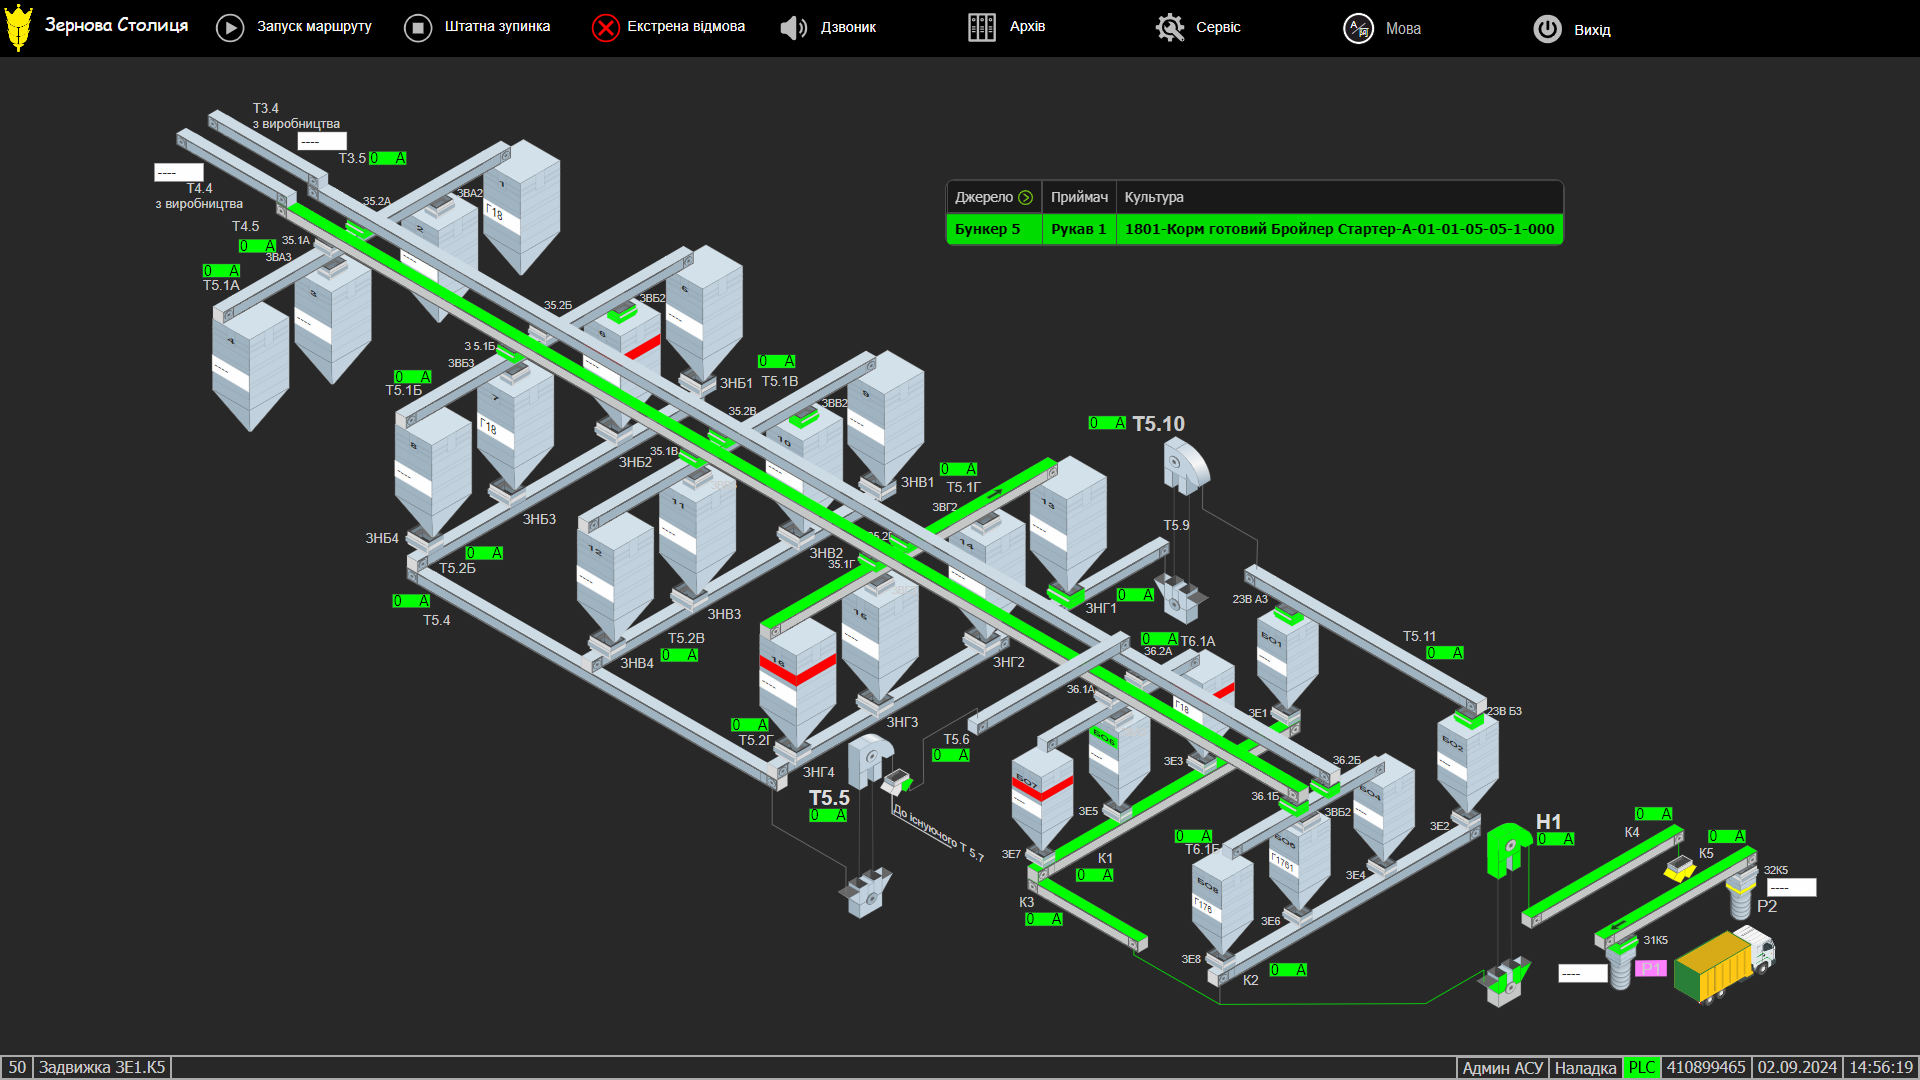Click the green H1 elevator icon
The image size is (1920, 1080).
[1507, 848]
